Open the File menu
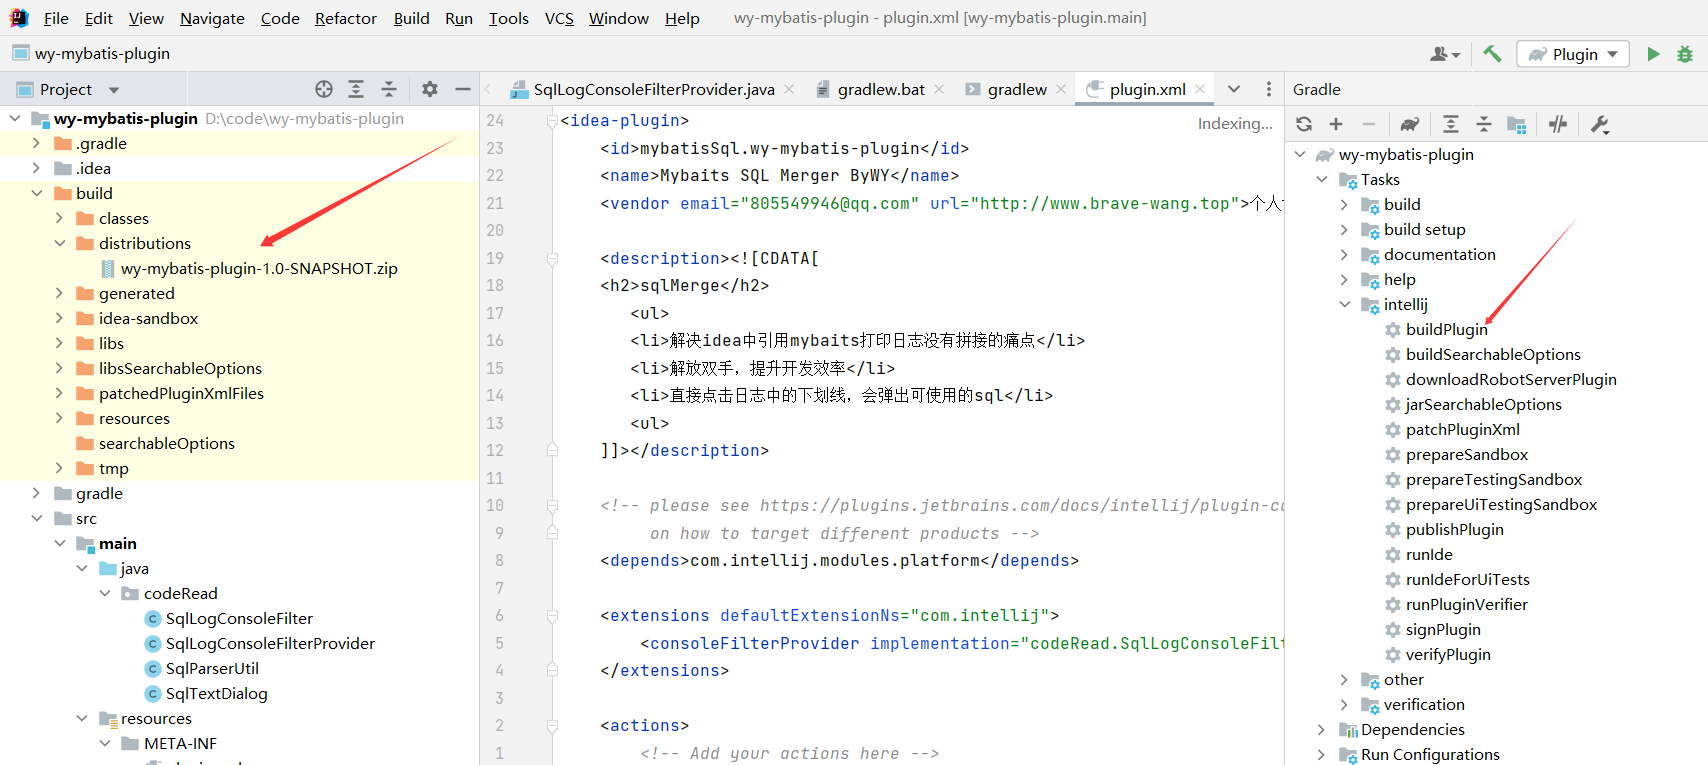The width and height of the screenshot is (1708, 765). click(56, 18)
